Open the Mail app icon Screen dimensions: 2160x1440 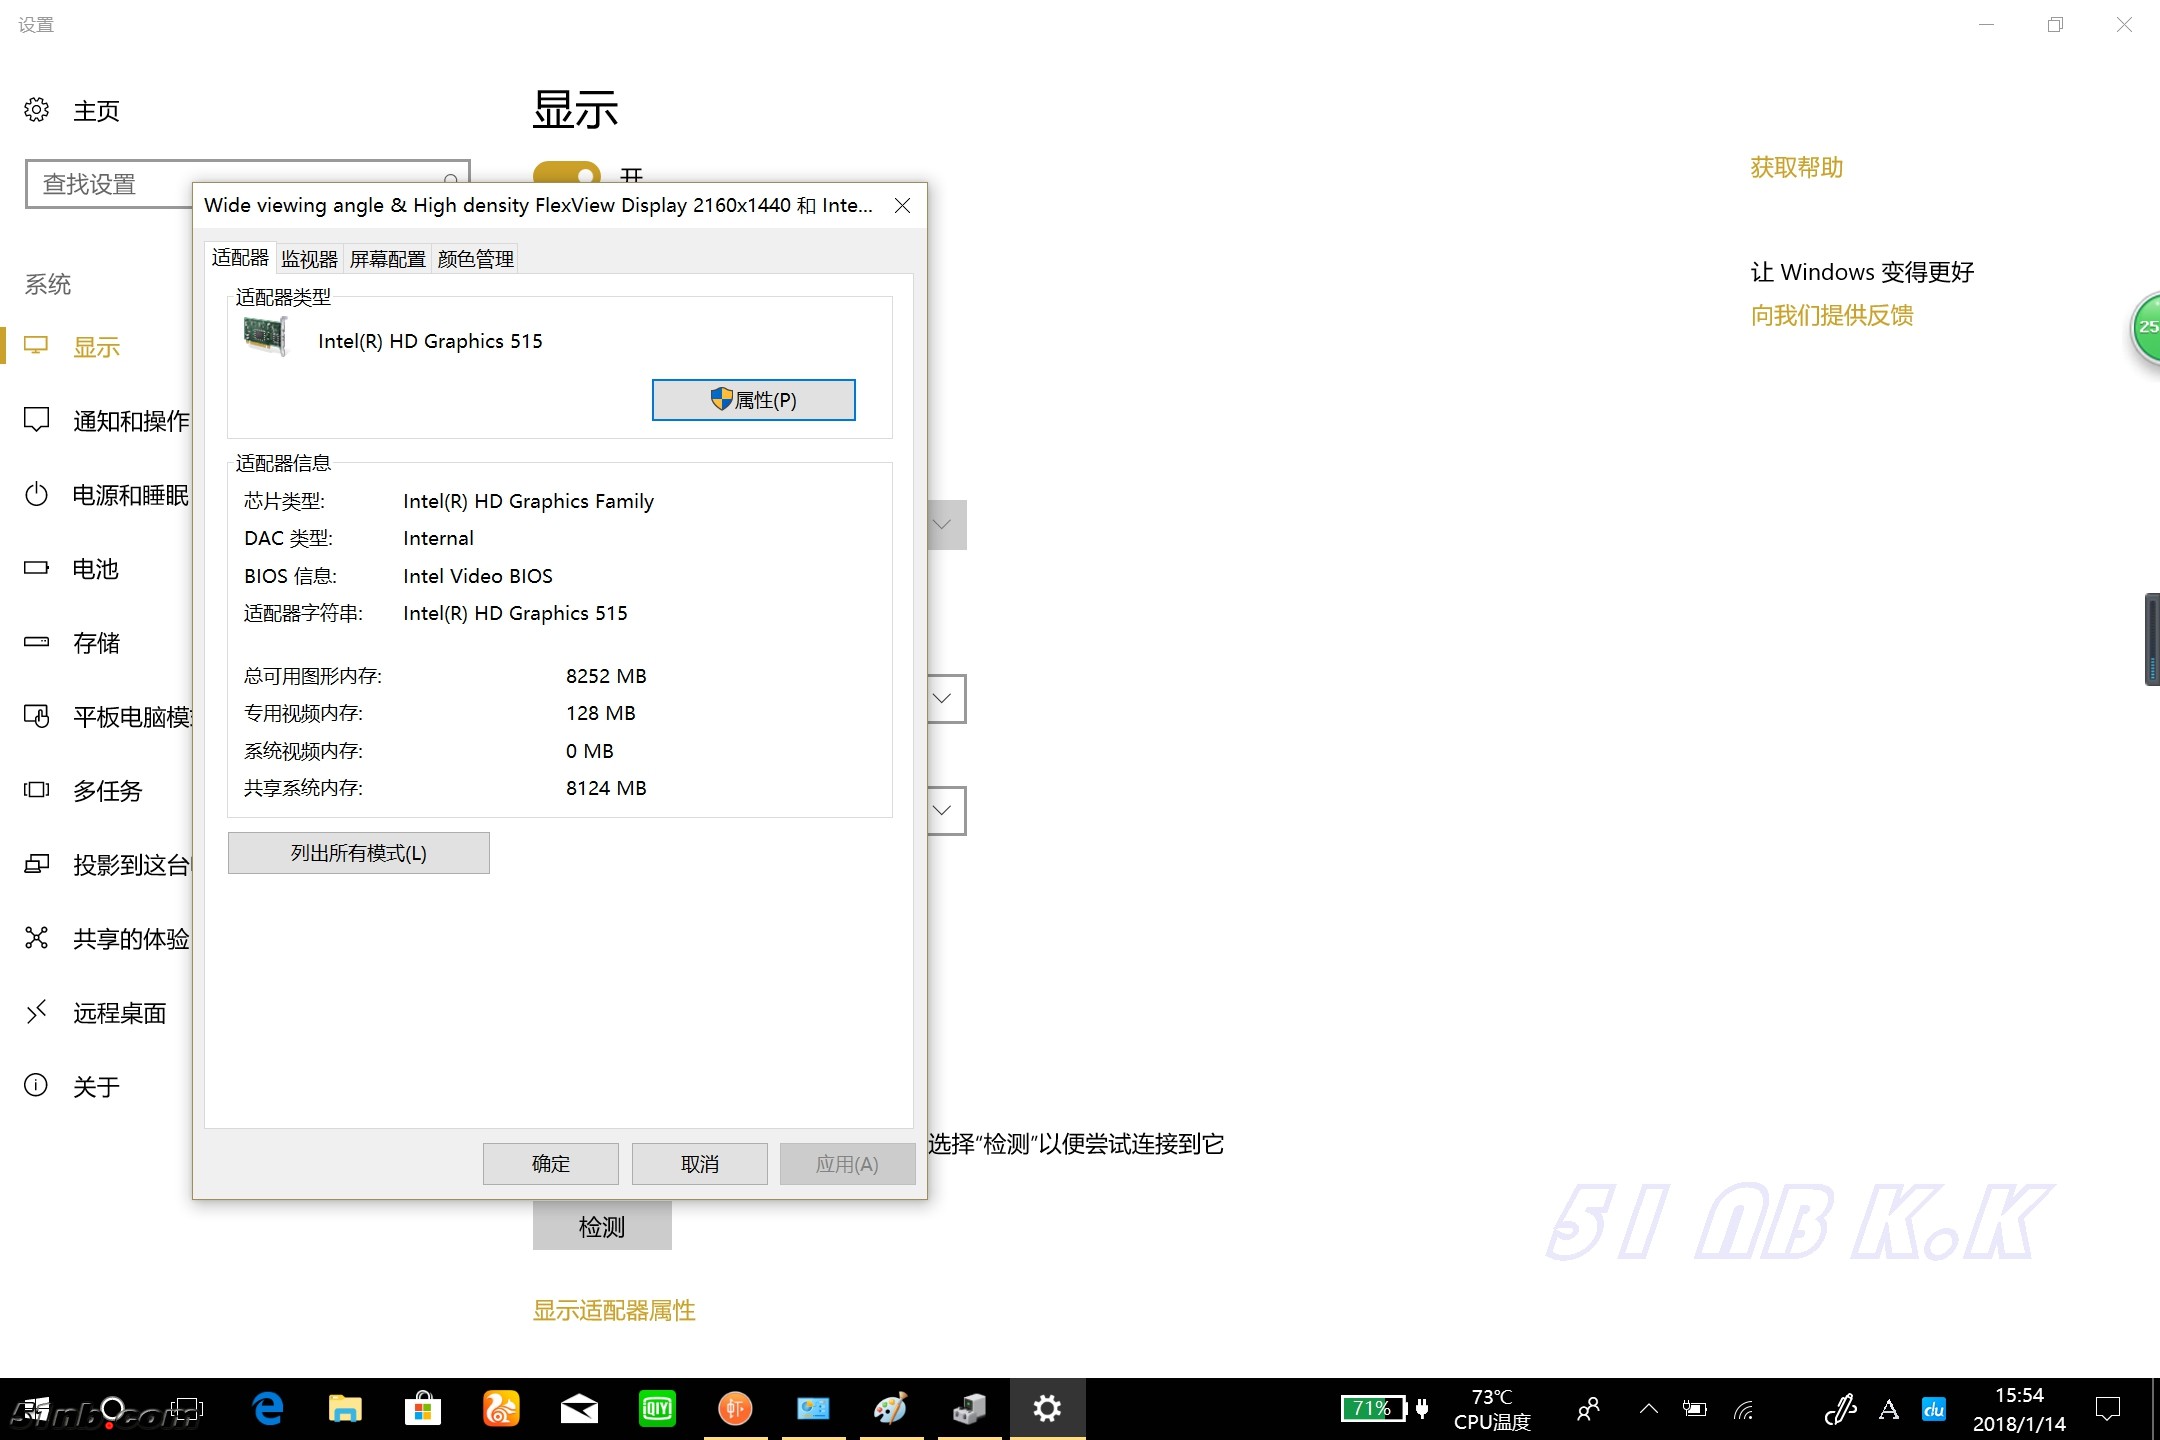click(579, 1409)
